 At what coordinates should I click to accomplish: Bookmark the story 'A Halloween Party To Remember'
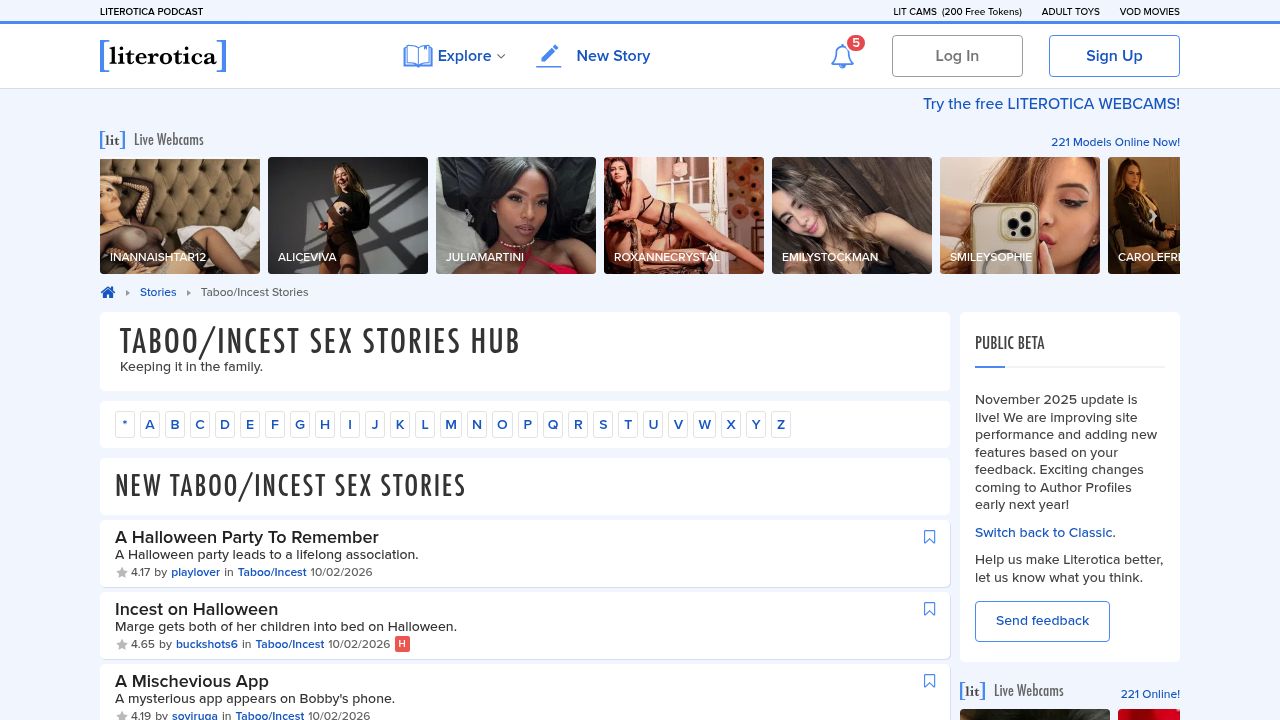[x=929, y=537]
